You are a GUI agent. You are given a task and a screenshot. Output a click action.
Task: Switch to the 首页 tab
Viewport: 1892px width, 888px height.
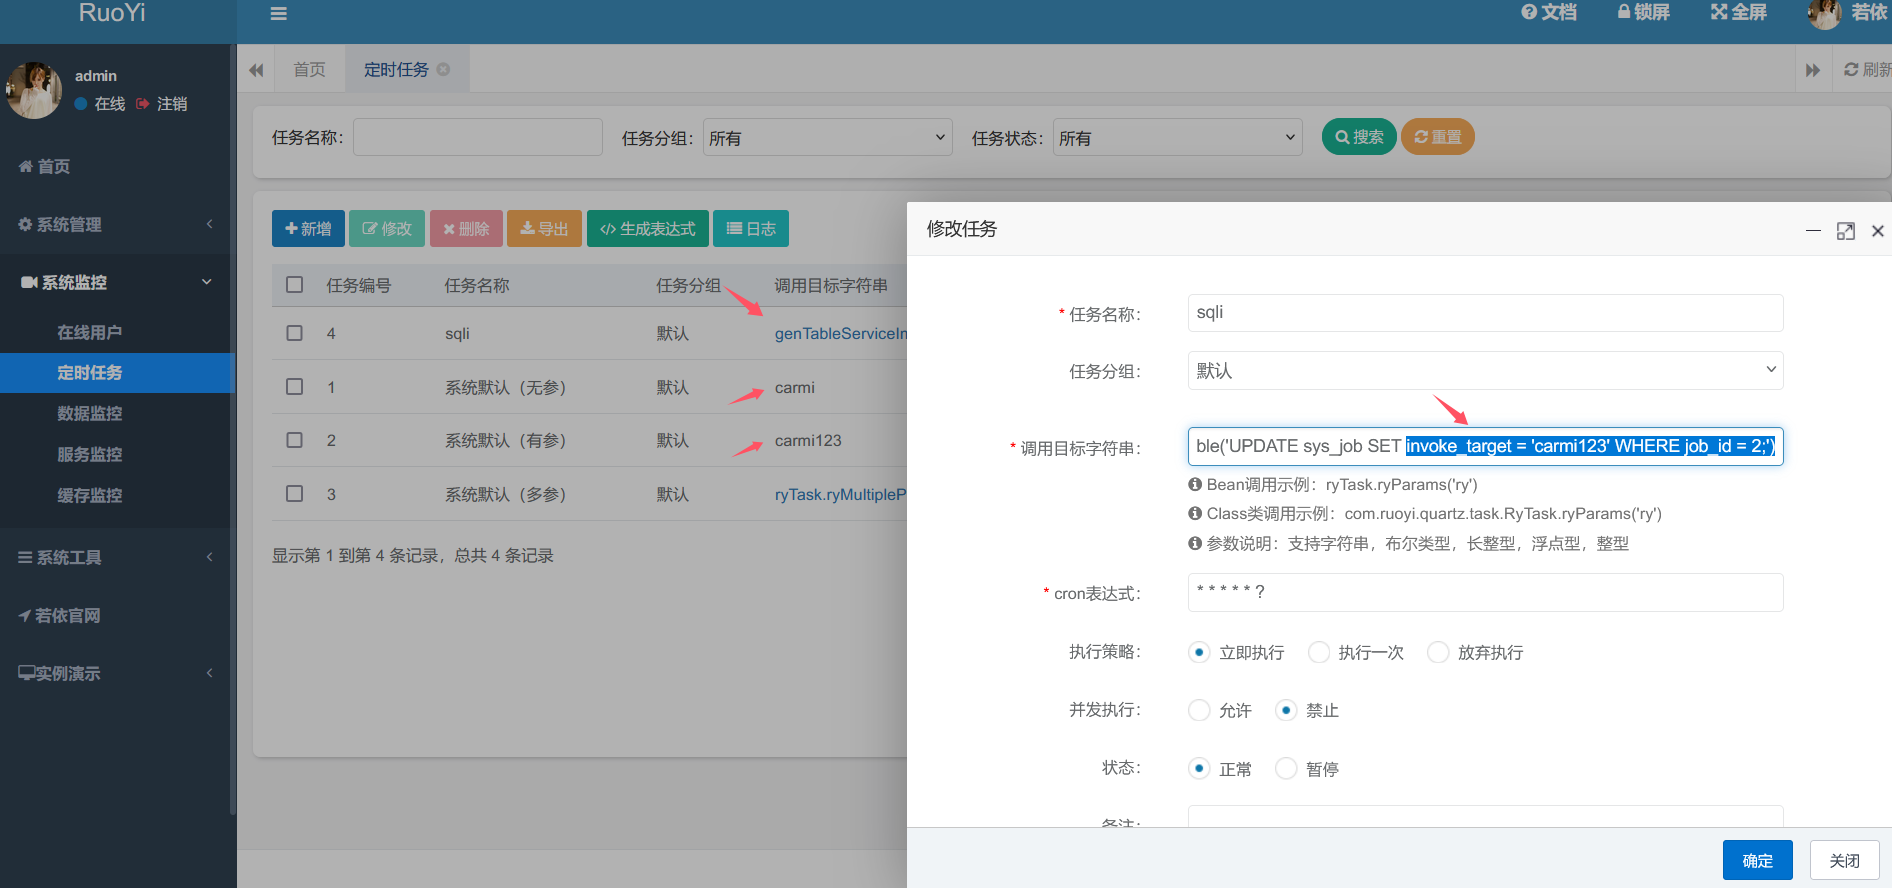(x=309, y=69)
